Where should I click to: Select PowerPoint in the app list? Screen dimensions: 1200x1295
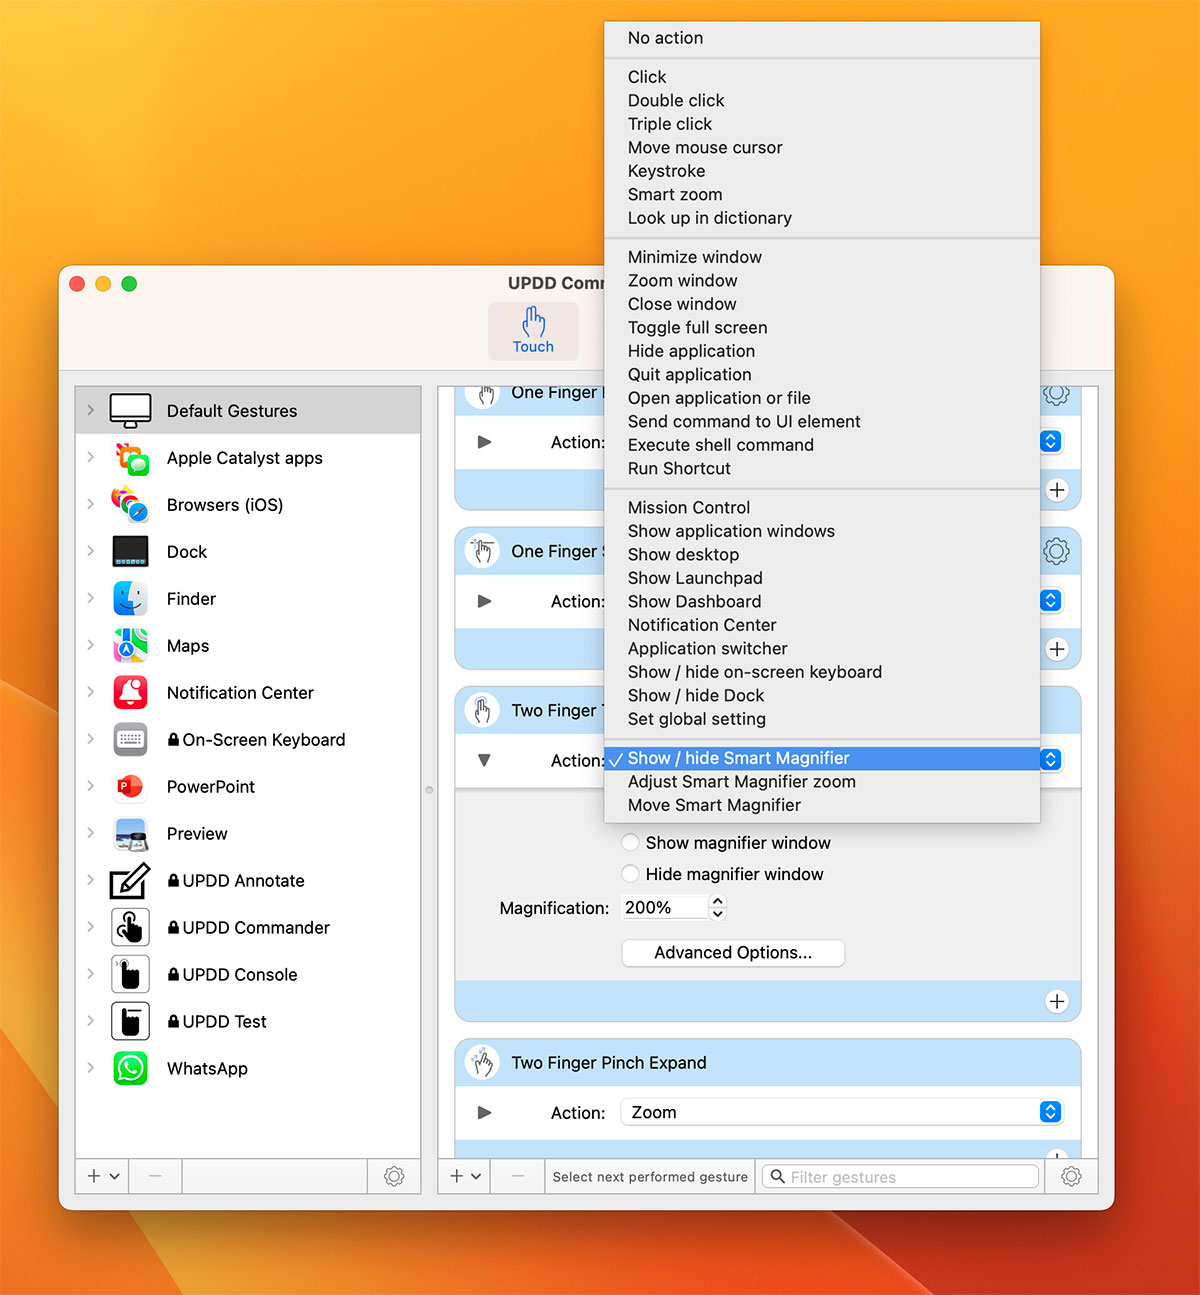210,787
